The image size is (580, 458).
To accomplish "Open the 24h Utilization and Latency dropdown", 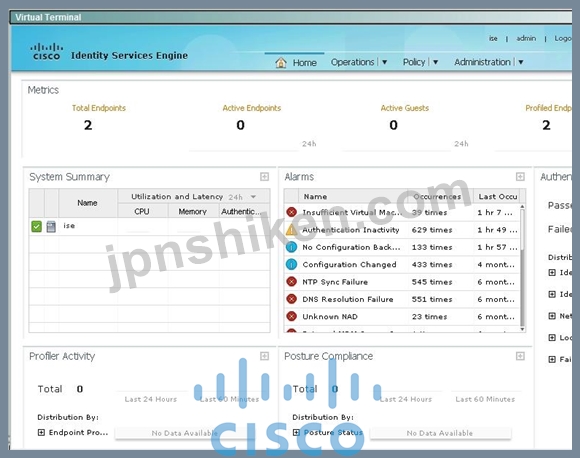I will tap(253, 197).
